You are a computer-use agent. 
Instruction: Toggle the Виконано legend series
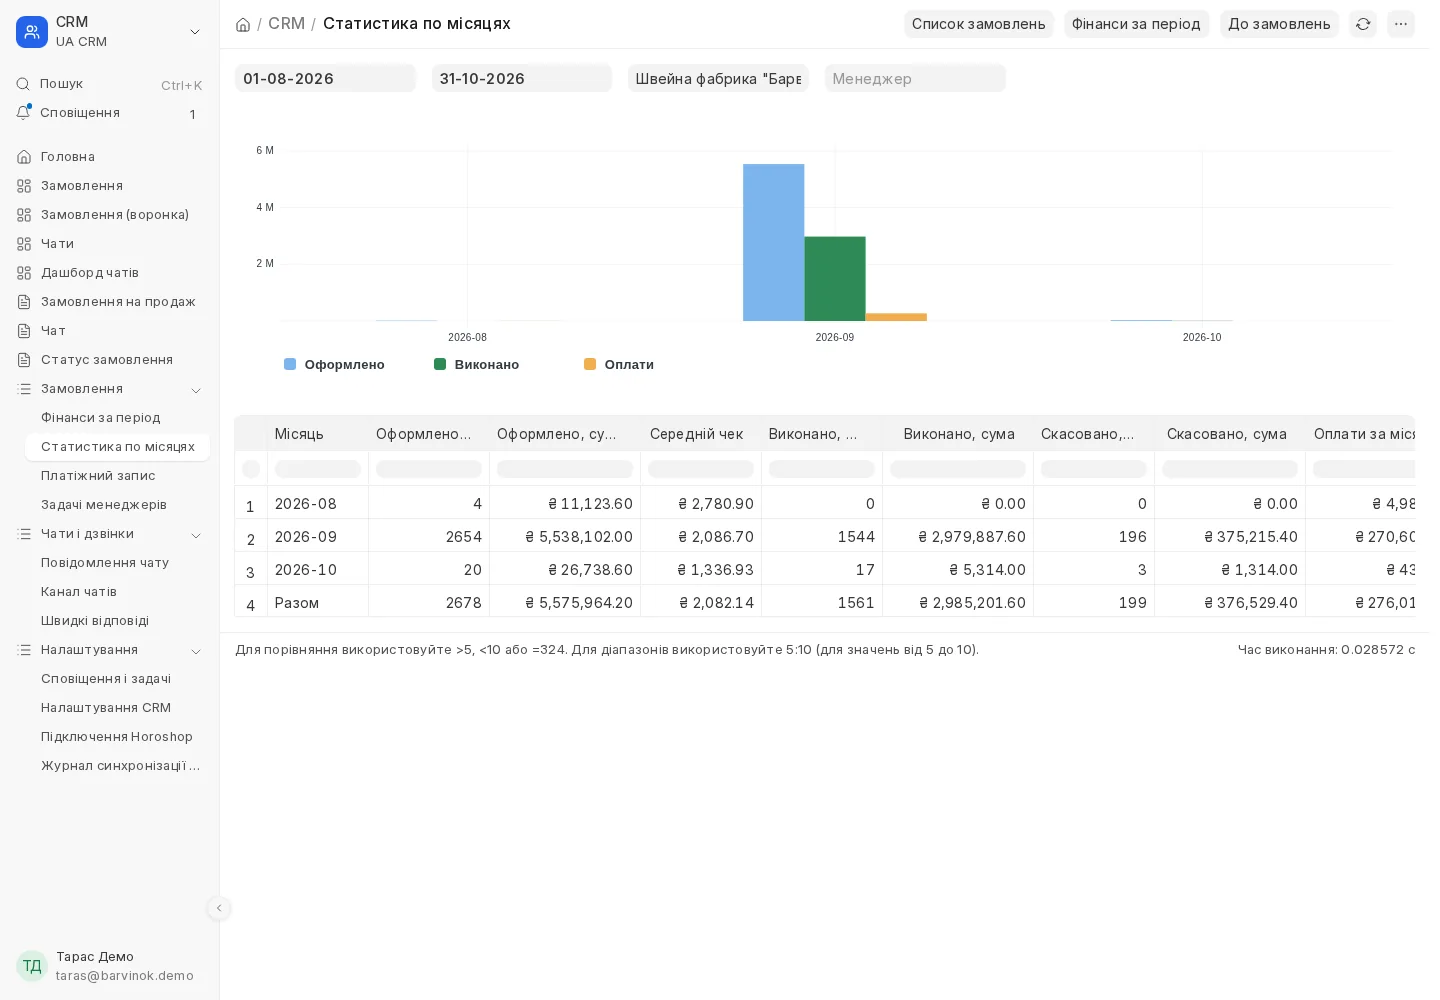(477, 365)
